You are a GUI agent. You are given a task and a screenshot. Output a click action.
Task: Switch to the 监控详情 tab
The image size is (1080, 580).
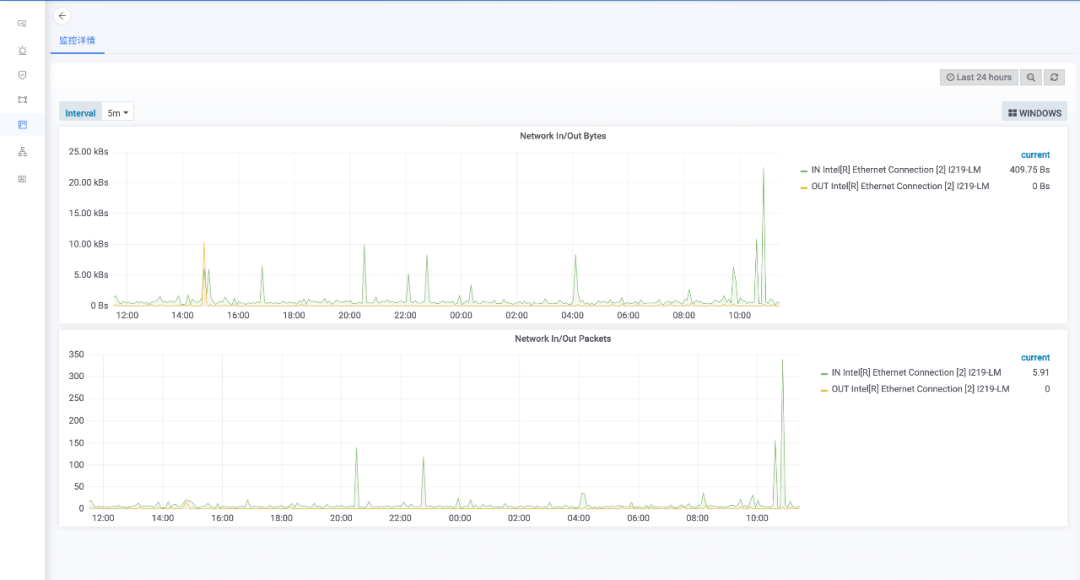coord(77,41)
